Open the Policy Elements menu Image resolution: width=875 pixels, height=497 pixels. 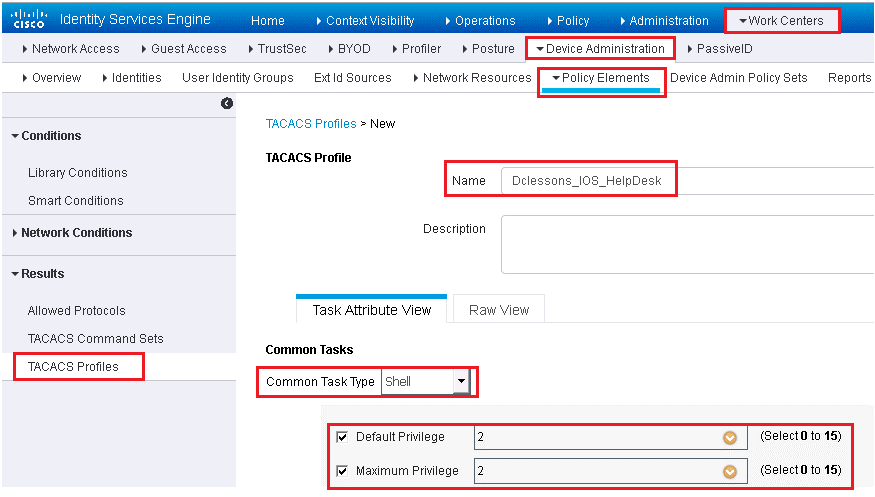coord(601,78)
